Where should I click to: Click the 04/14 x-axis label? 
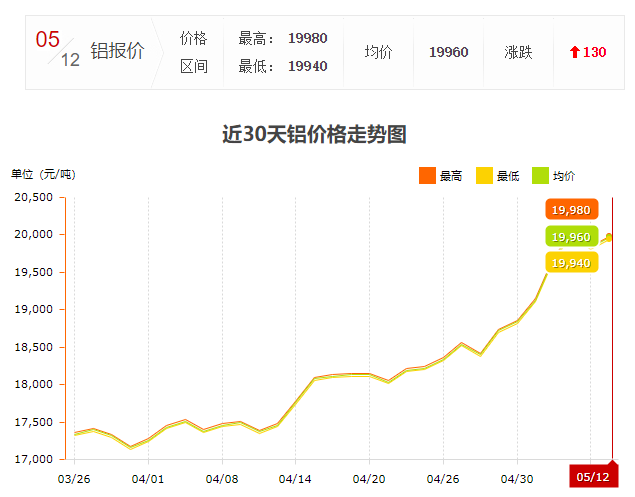click(x=295, y=478)
